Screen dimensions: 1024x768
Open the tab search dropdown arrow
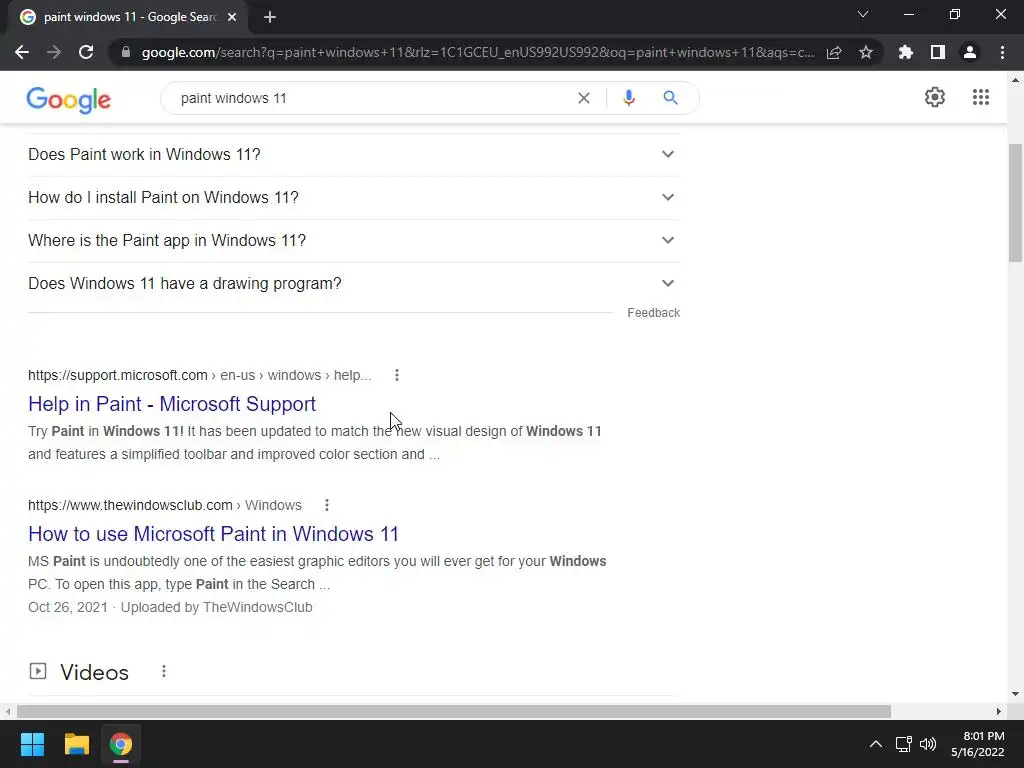(x=863, y=14)
